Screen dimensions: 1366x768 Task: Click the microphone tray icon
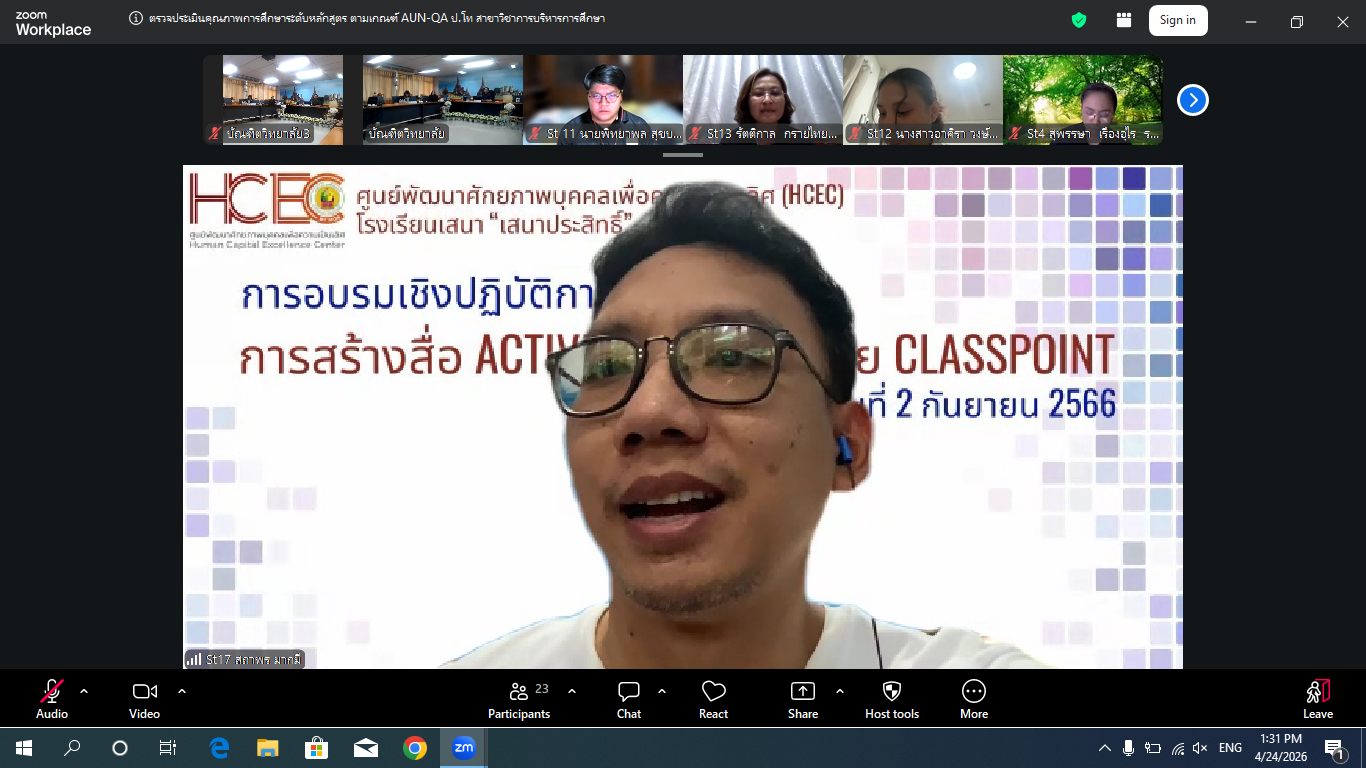click(1128, 748)
